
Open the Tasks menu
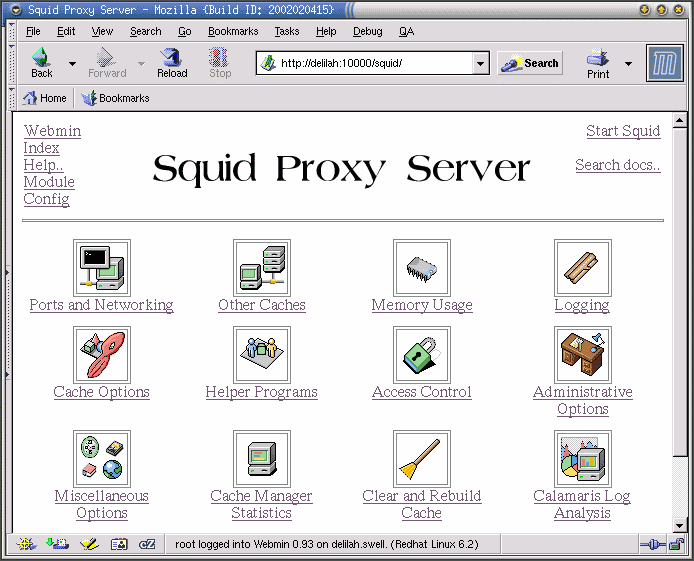coord(287,31)
